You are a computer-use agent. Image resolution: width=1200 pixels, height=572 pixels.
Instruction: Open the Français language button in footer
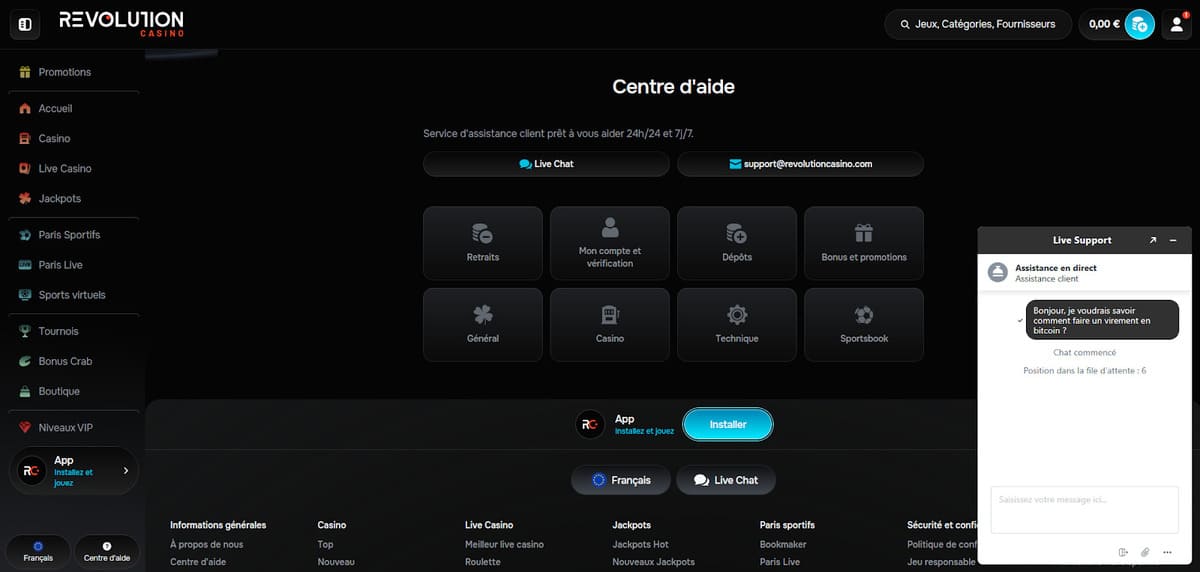tap(621, 480)
